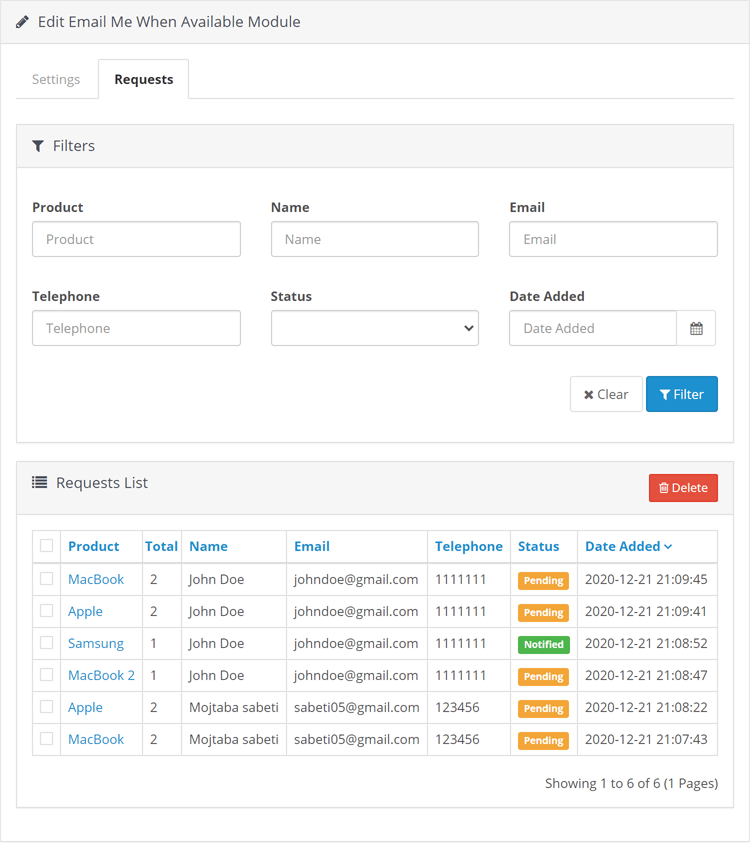This screenshot has height=843, width=750.
Task: Click date 2020-12-21 21:08:52
Action: tap(646, 644)
